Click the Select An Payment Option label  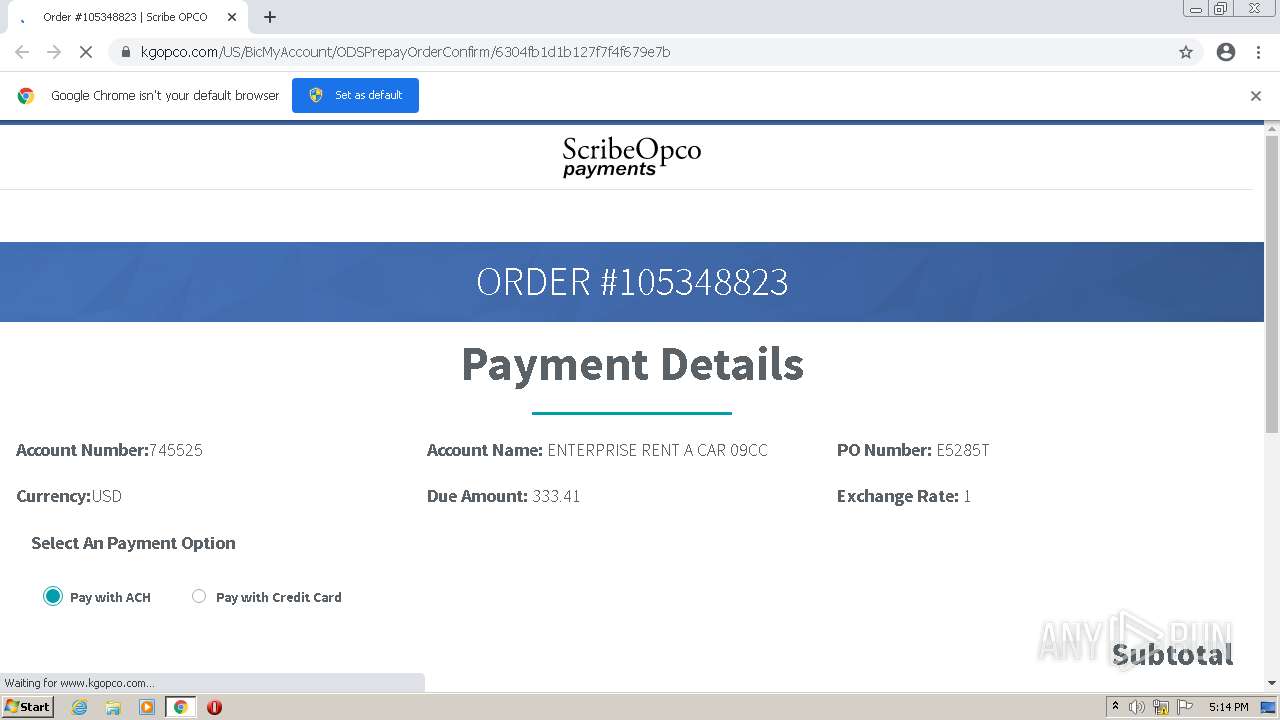(x=133, y=543)
